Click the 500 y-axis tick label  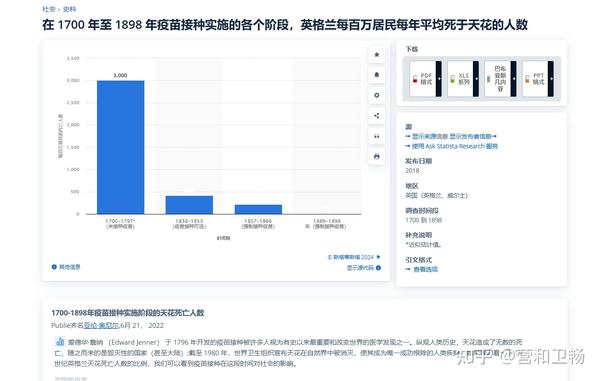pyautogui.click(x=75, y=192)
